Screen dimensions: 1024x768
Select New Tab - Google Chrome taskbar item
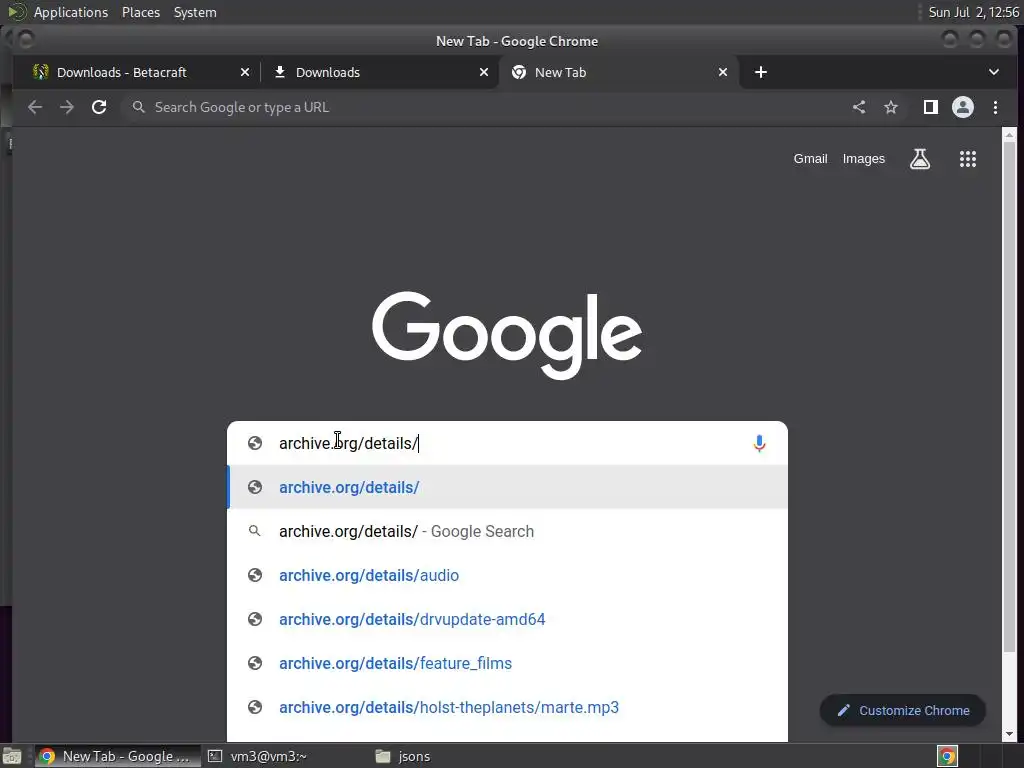118,756
